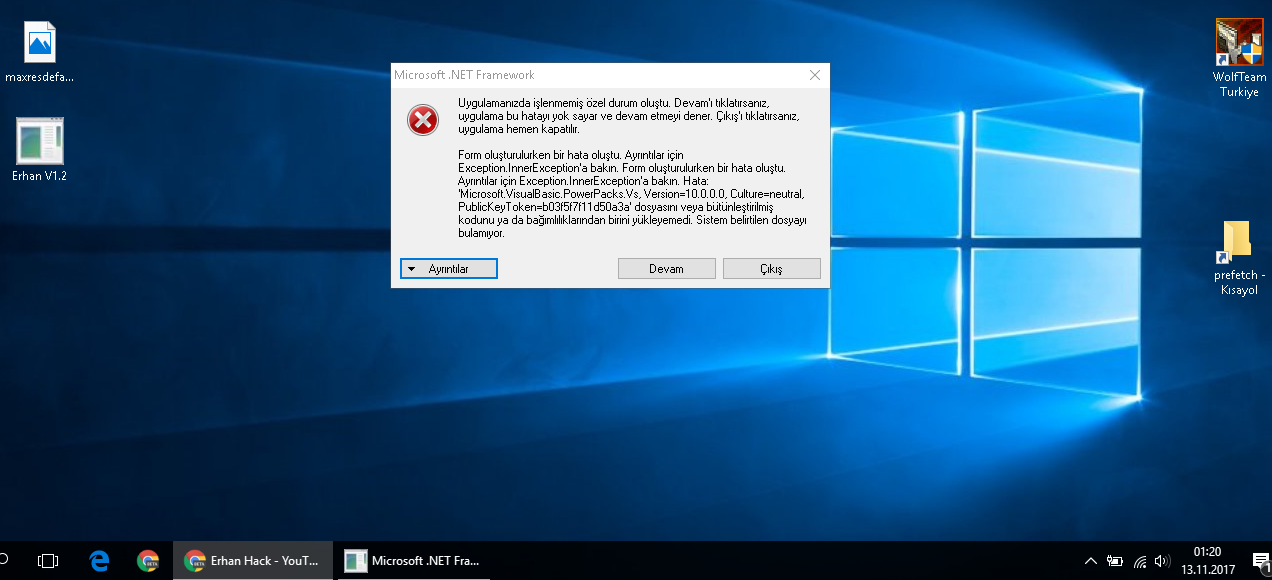Select the Erhan V1.2 desktop shortcut
Screen dimensions: 1272x580
[x=40, y=150]
